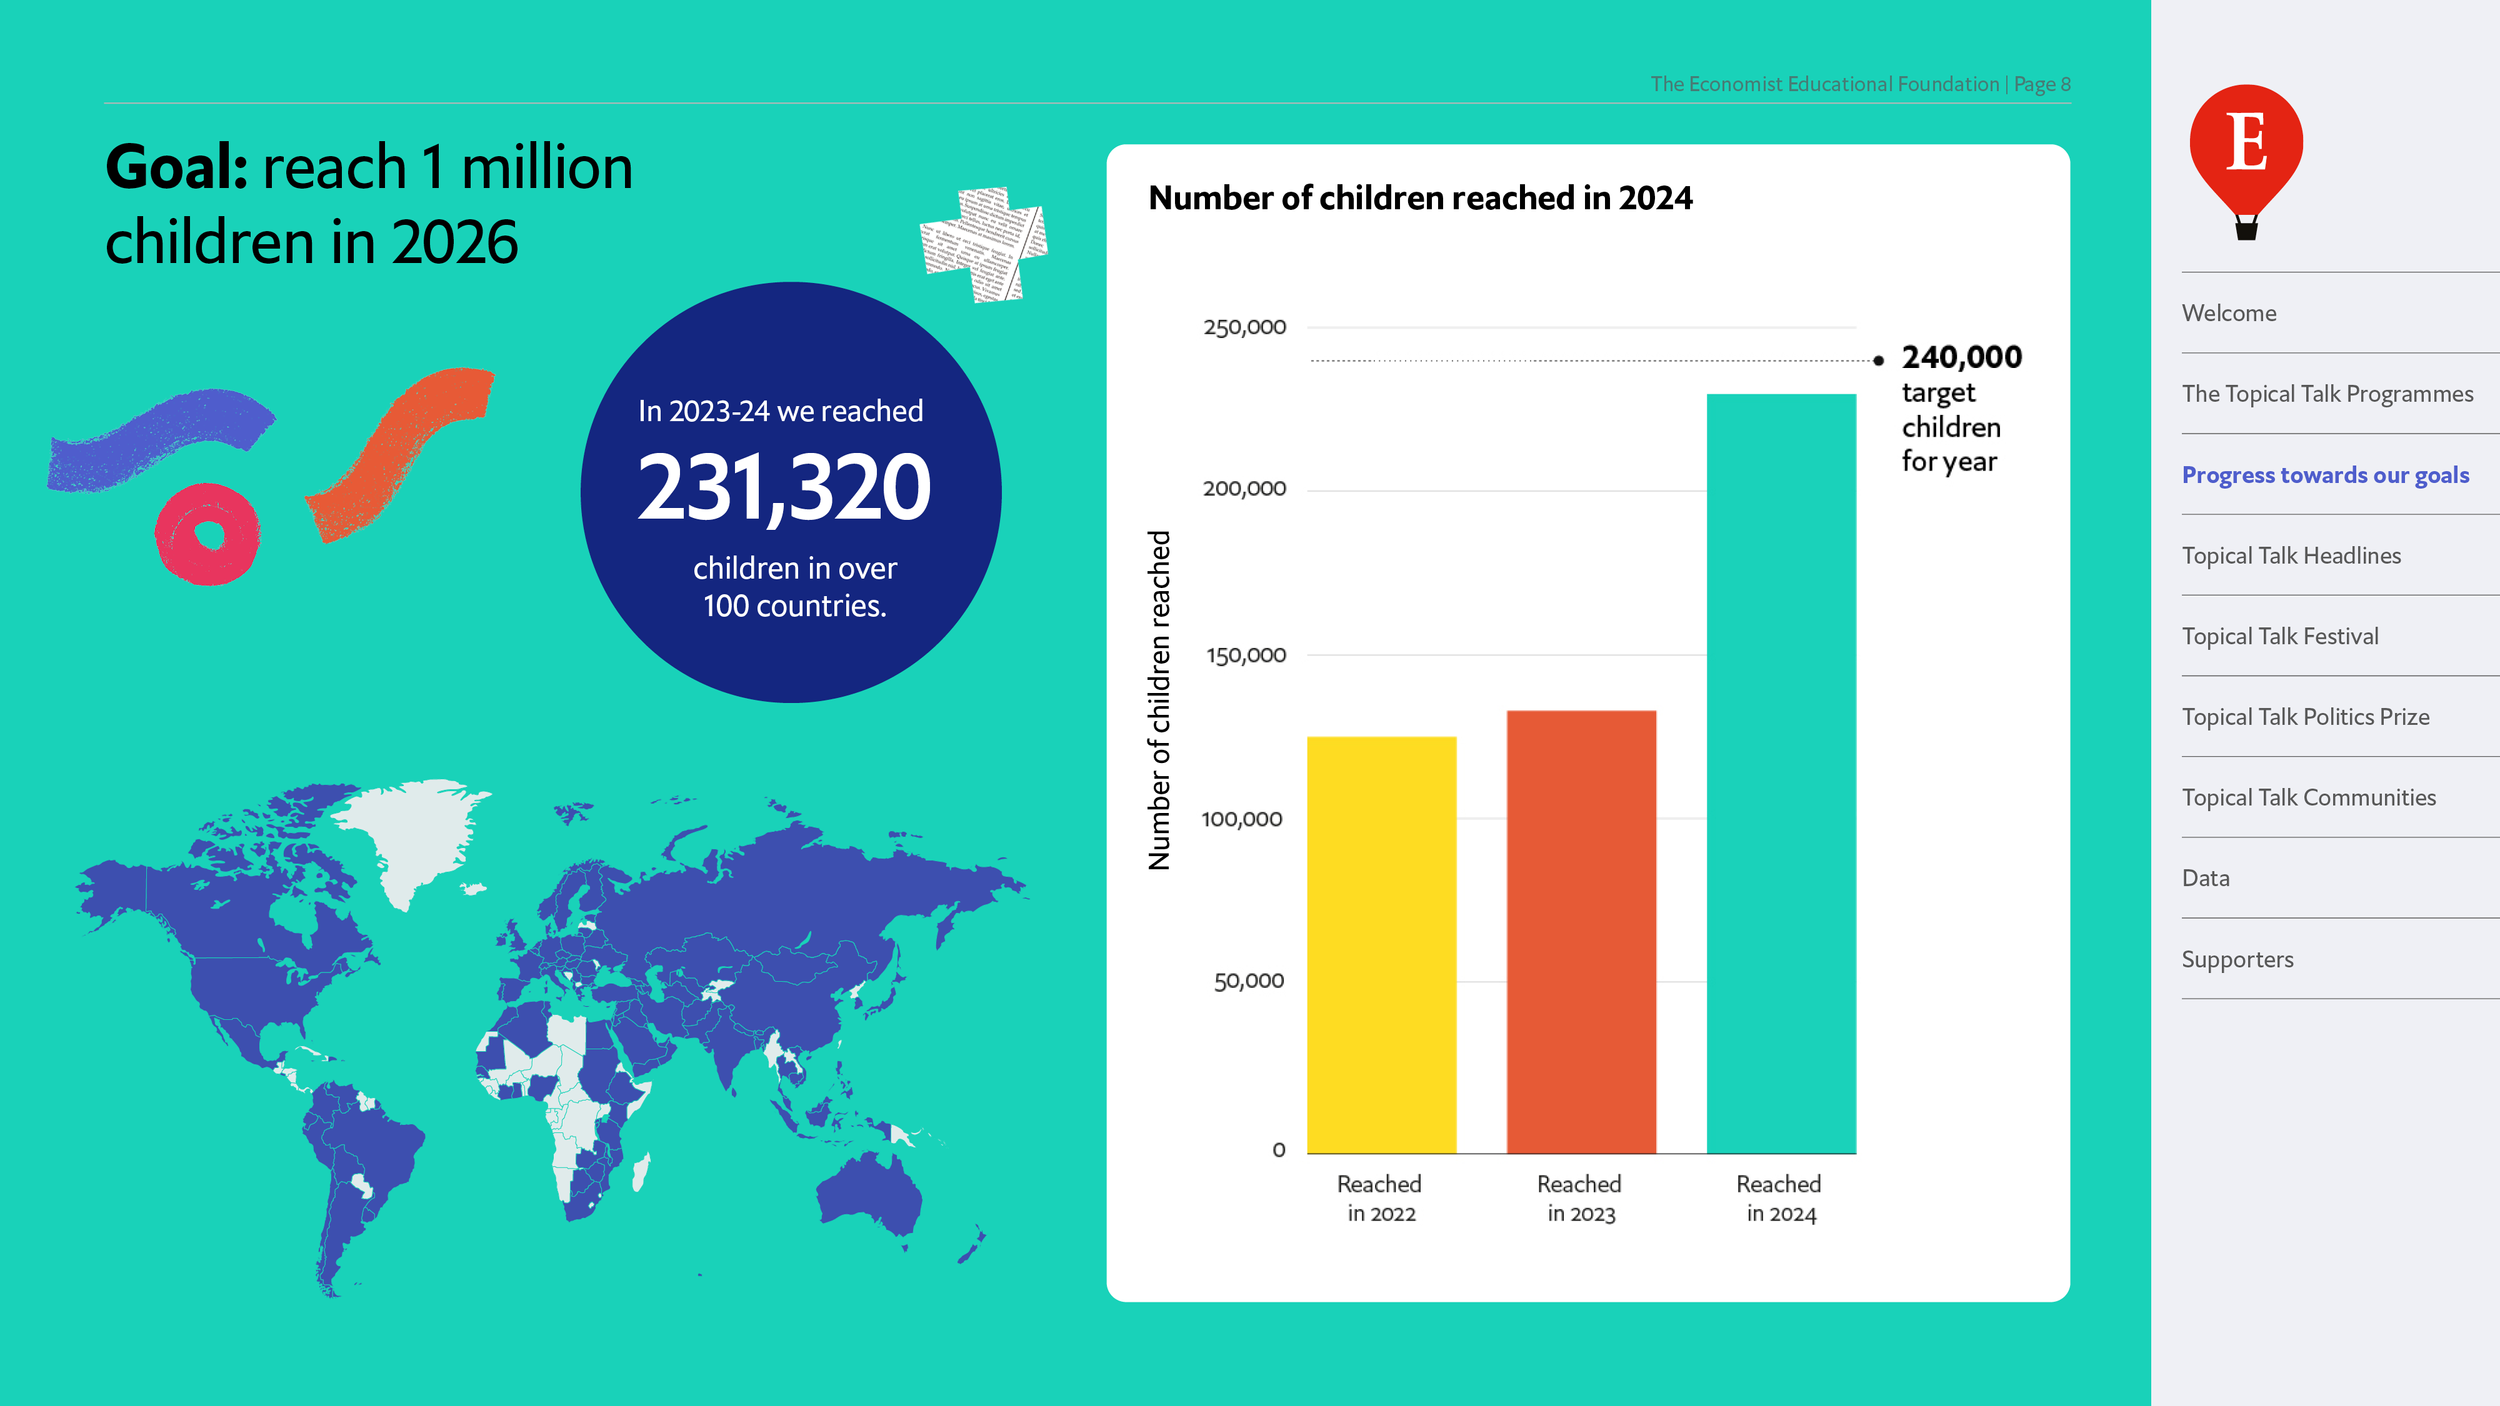Click the Economist red balloon logo
Viewport: 2500px width, 1406px height.
2246,162
